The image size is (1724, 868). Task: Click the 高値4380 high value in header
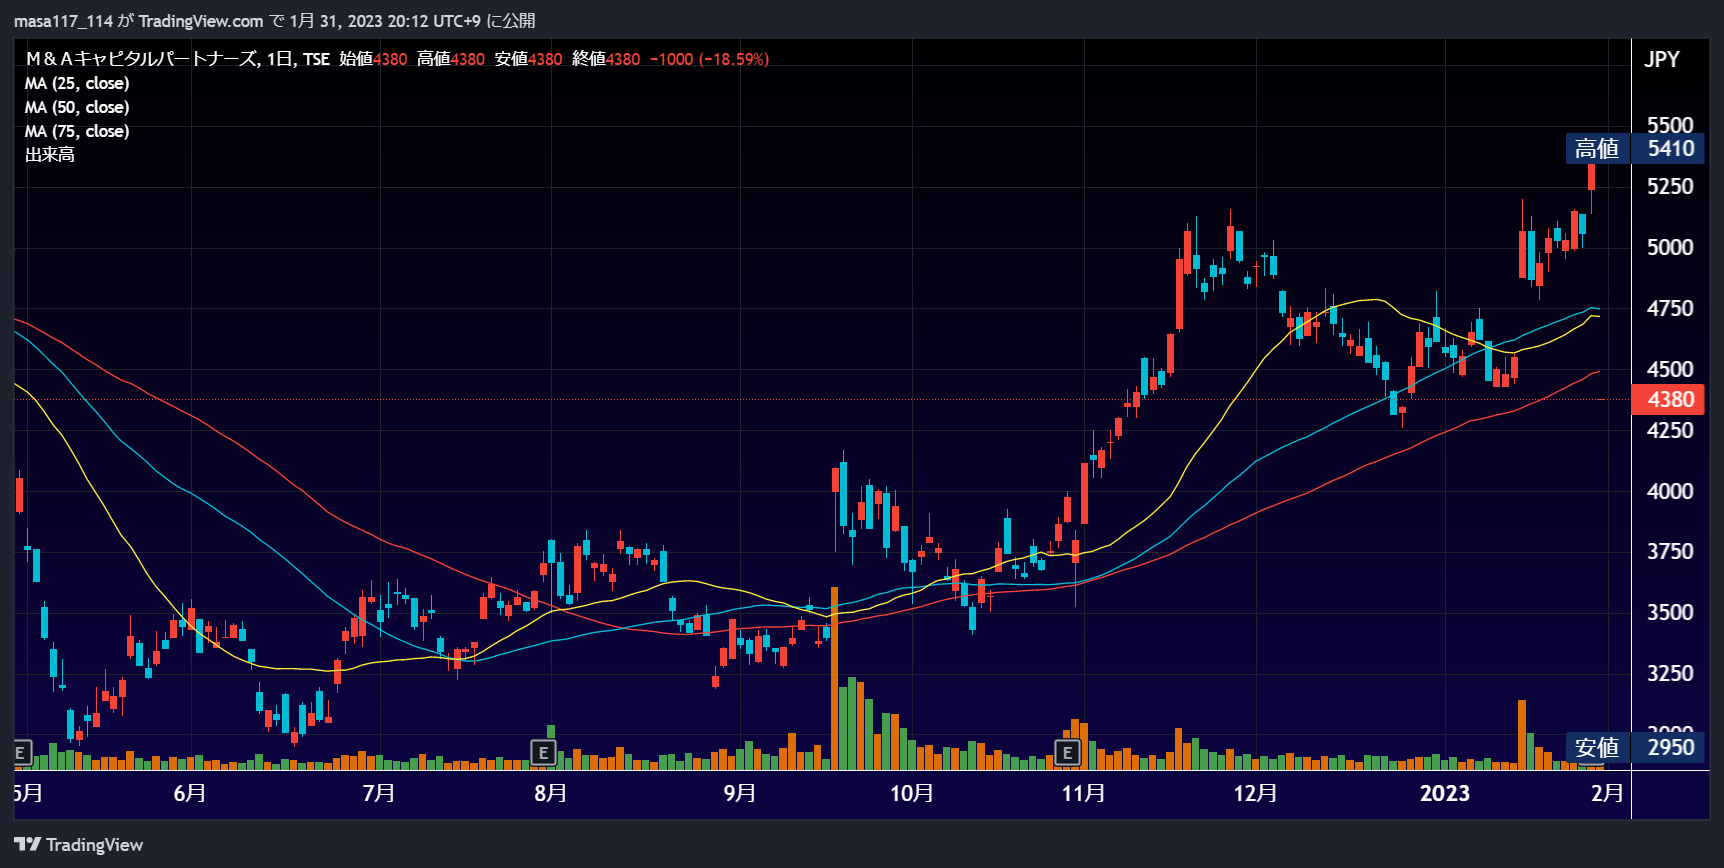click(451, 59)
